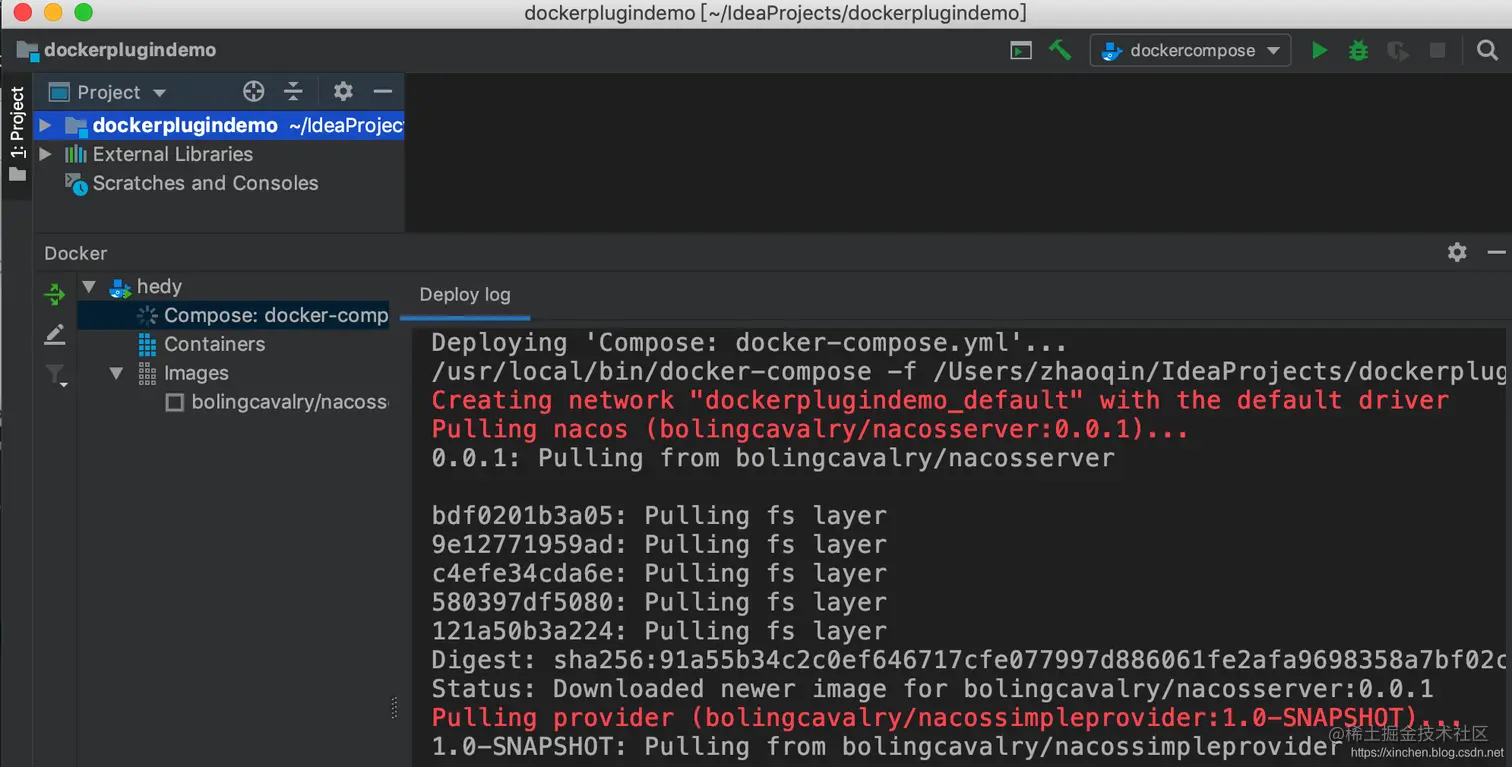Click the Project view settings gear icon
This screenshot has height=767, width=1512.
[343, 91]
